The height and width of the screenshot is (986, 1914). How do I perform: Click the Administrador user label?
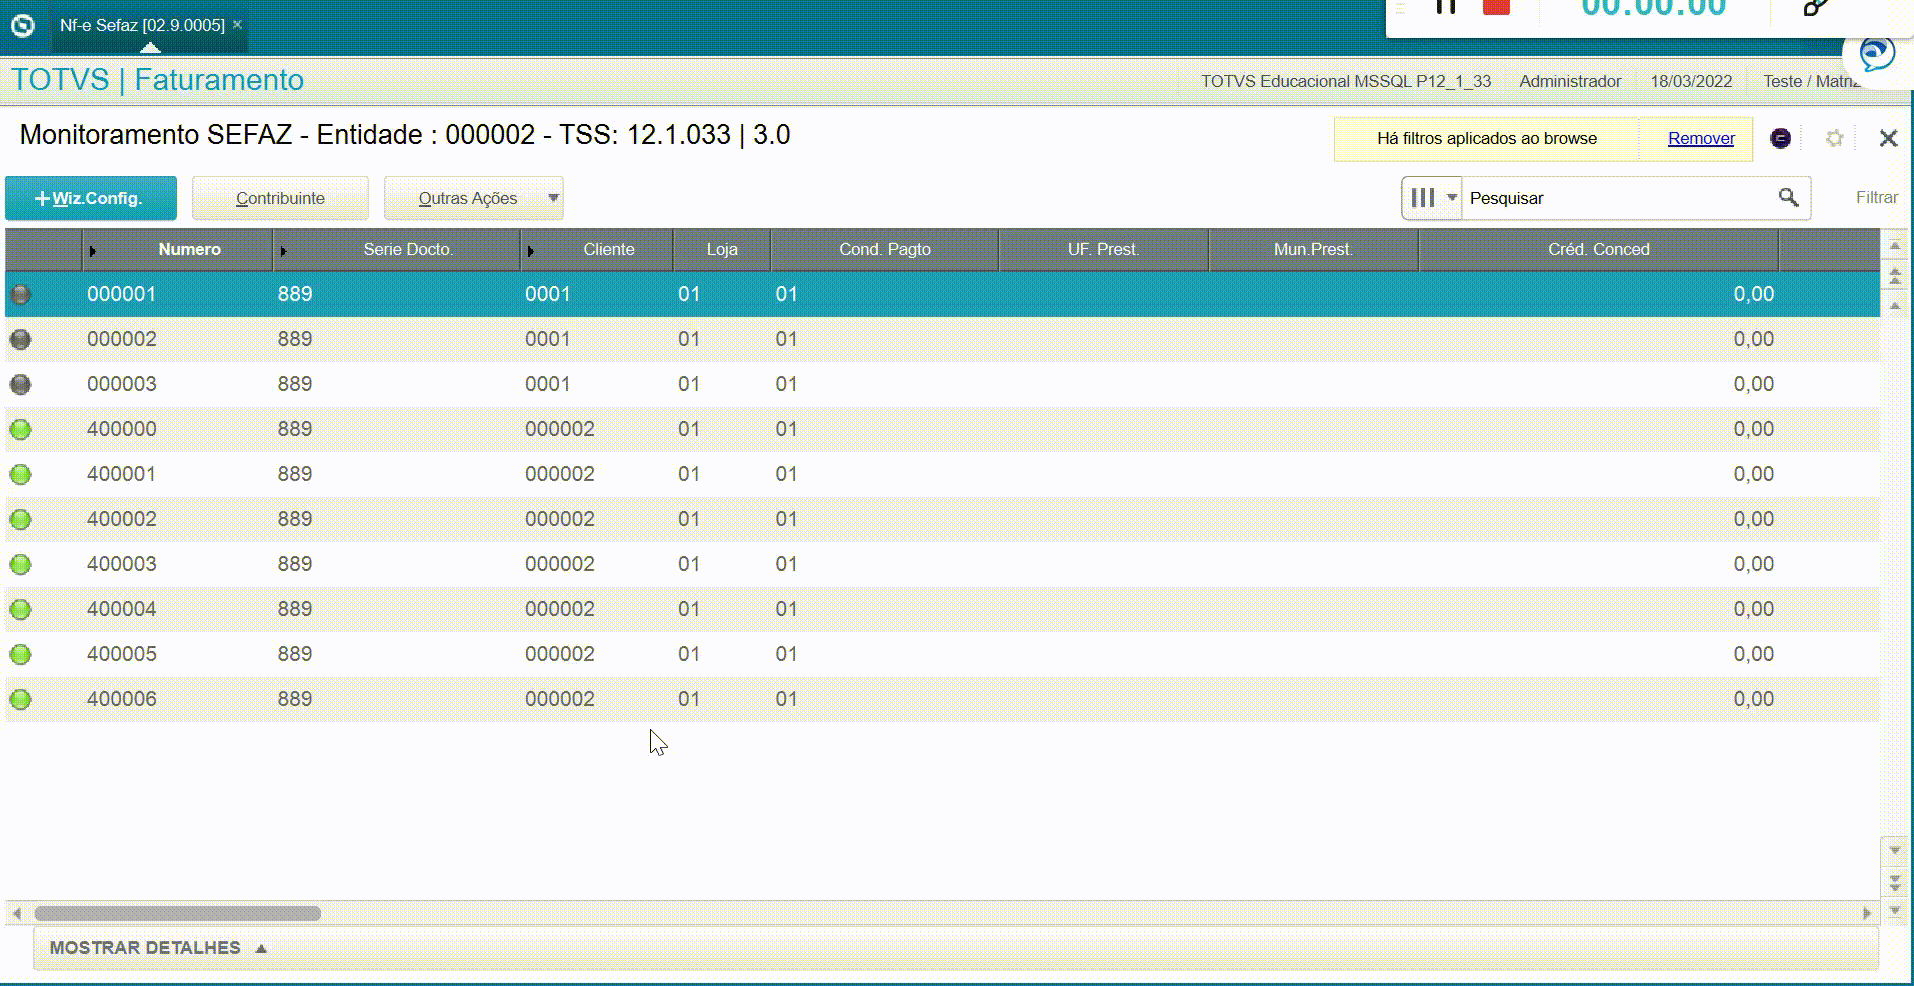click(1570, 81)
